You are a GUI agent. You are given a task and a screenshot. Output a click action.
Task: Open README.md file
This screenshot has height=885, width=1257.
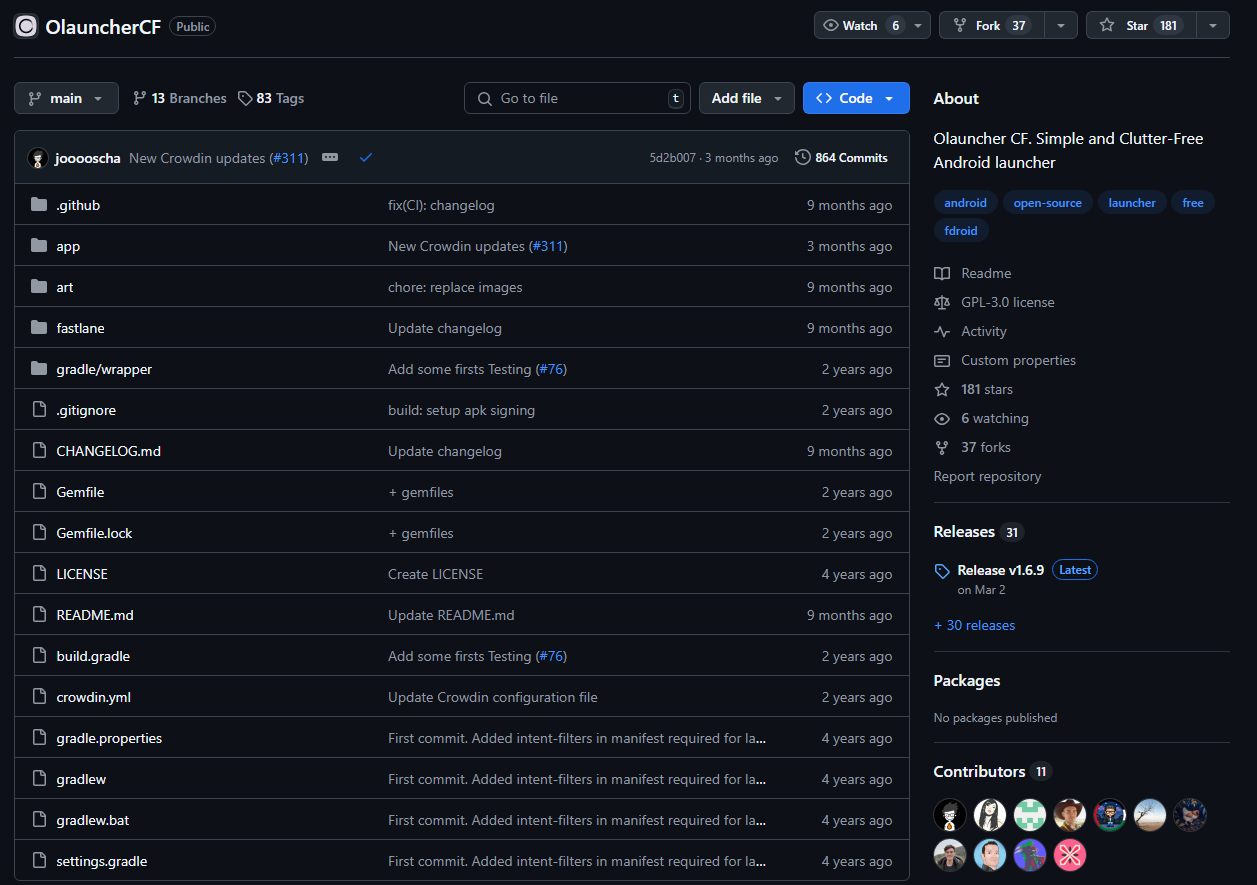click(x=95, y=615)
